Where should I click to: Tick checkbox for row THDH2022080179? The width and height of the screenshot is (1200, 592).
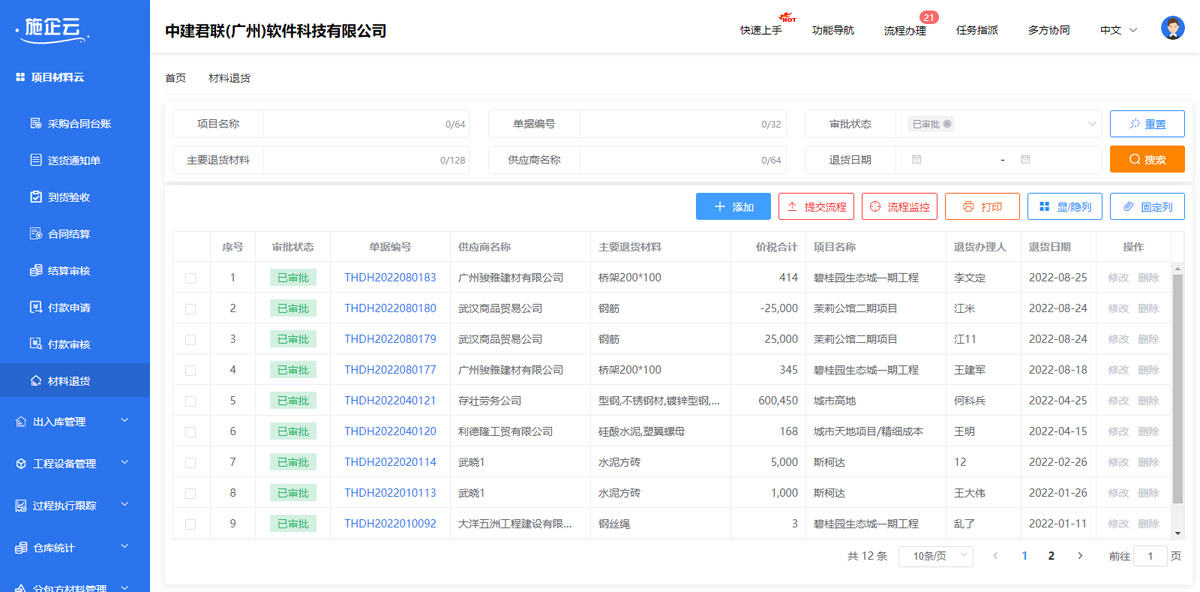click(190, 340)
